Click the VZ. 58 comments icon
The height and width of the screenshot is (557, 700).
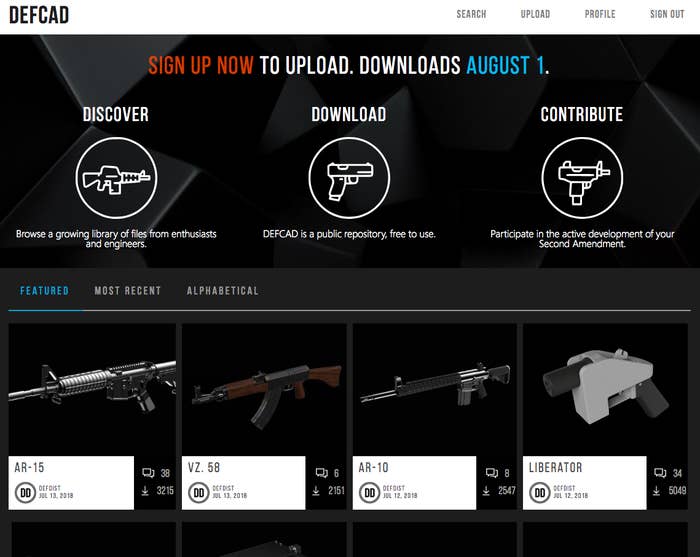coord(321,473)
